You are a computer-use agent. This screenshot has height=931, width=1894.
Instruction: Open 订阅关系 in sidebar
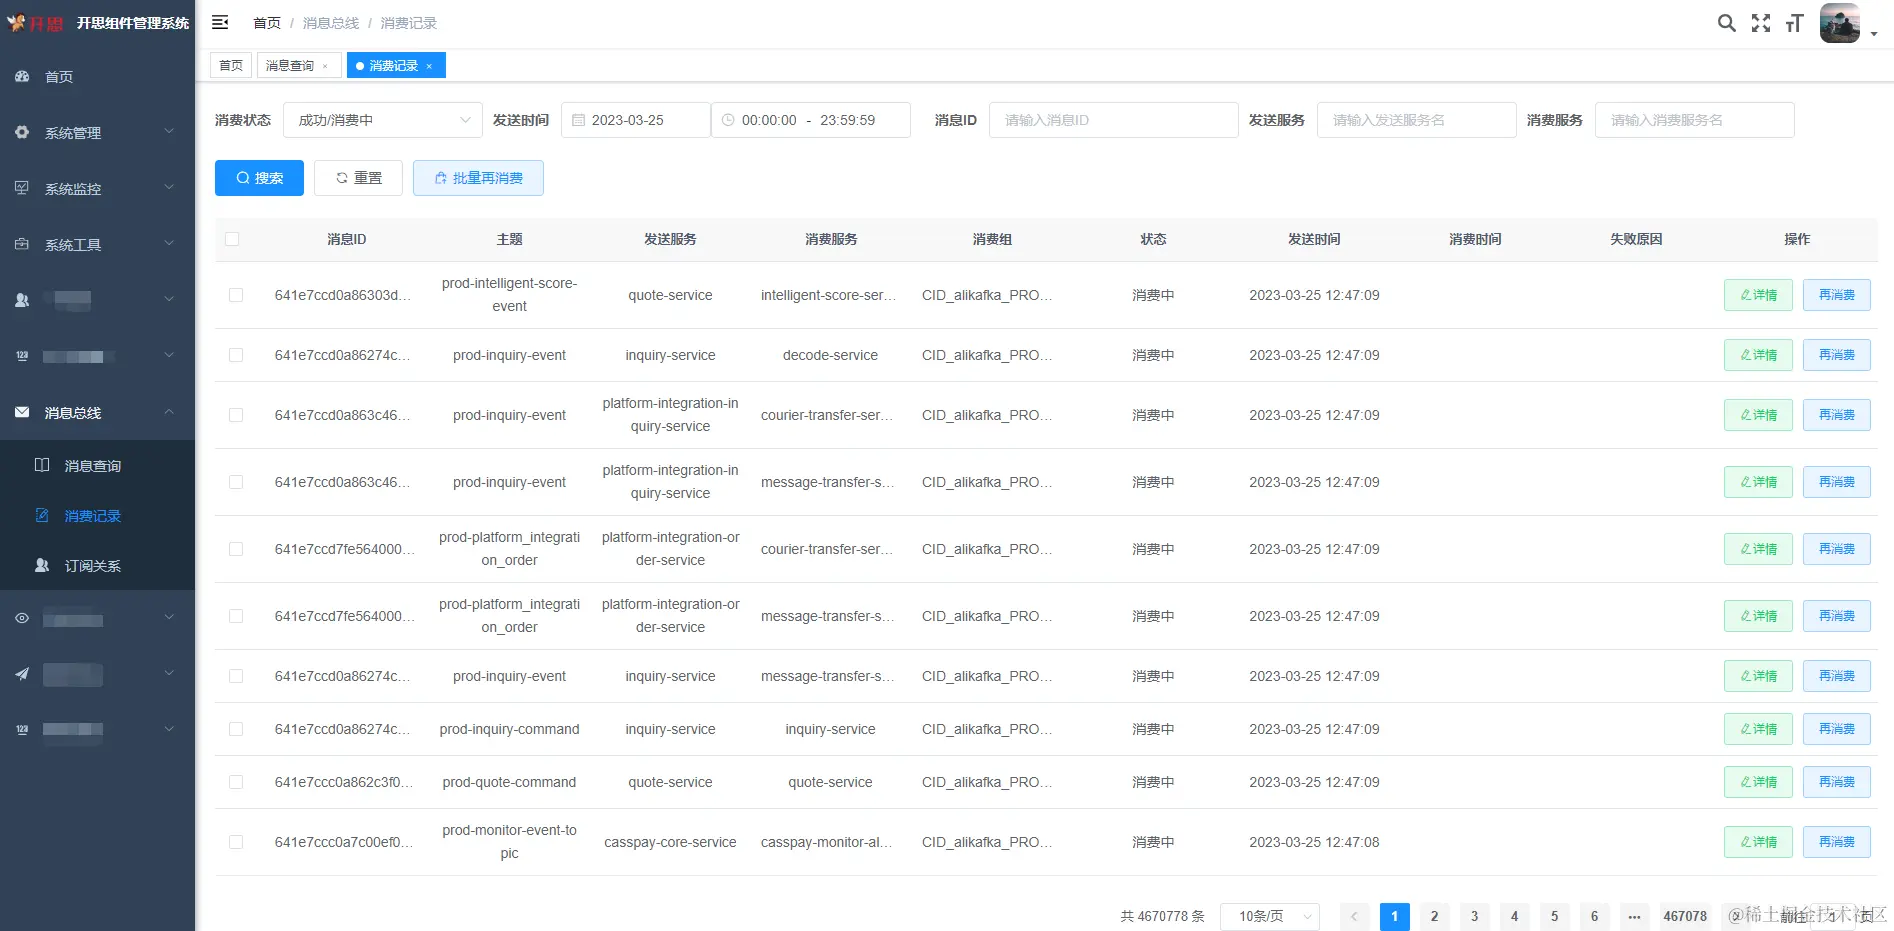coord(97,565)
